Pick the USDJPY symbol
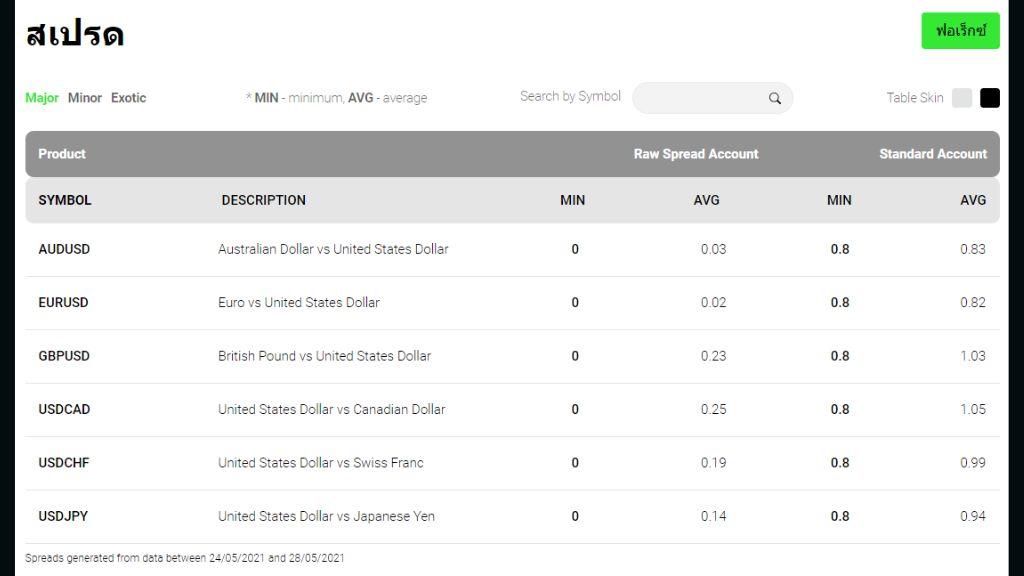The width and height of the screenshot is (1024, 576). (63, 516)
